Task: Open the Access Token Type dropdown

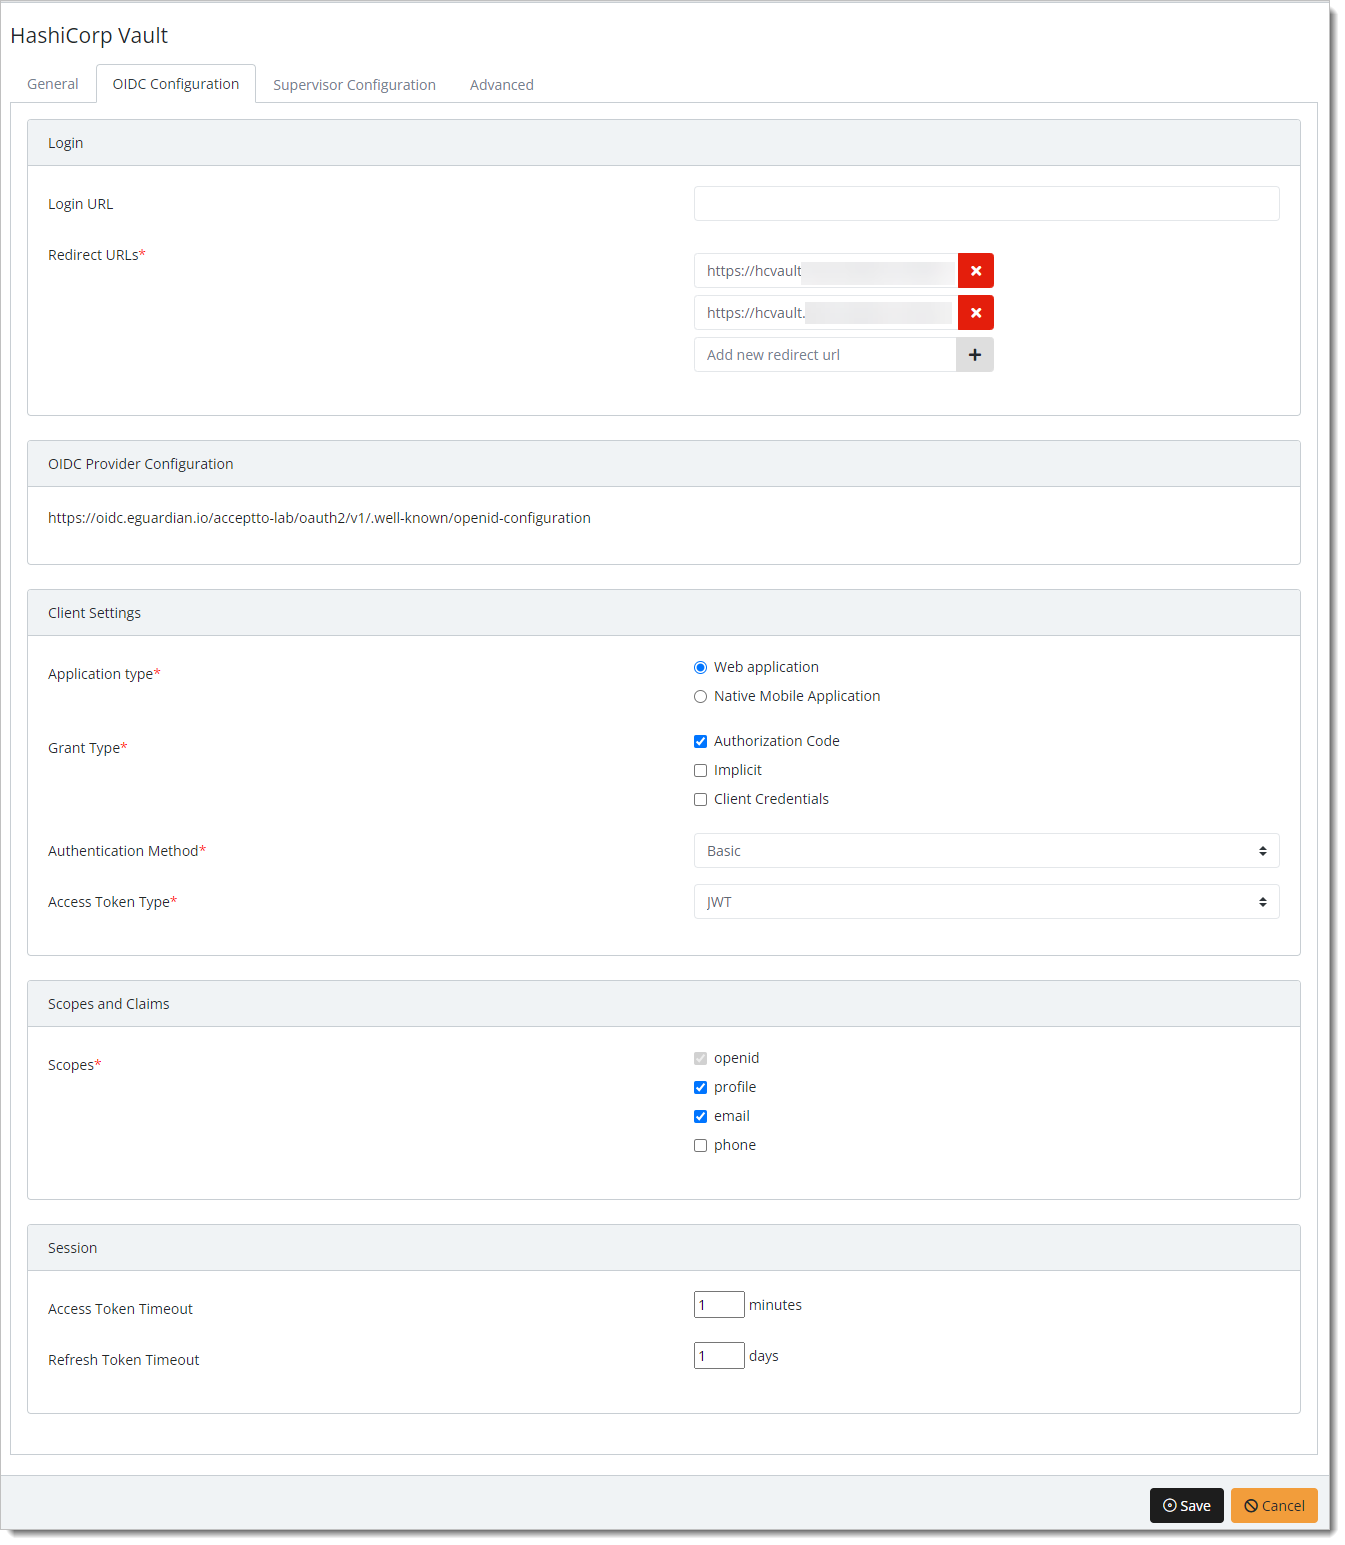Action: tap(986, 902)
